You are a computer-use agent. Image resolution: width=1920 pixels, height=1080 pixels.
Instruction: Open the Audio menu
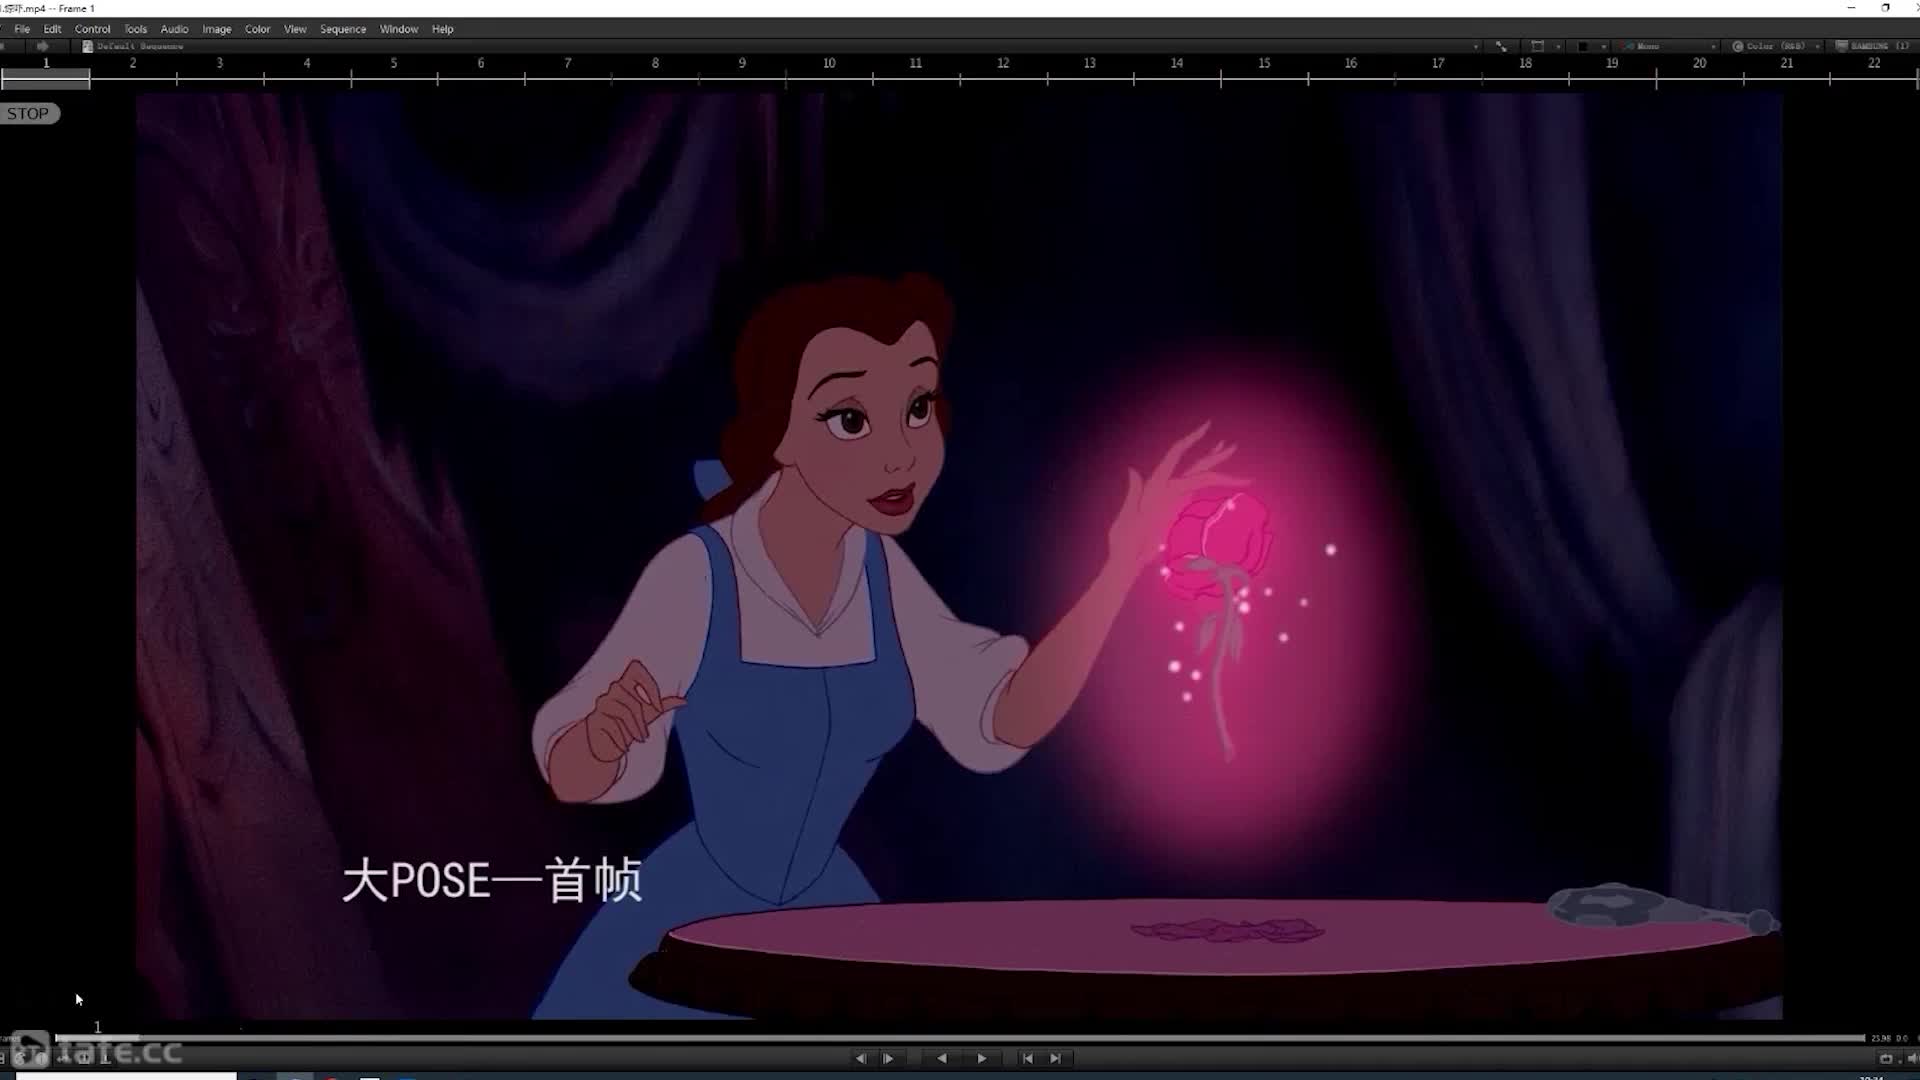click(x=174, y=29)
